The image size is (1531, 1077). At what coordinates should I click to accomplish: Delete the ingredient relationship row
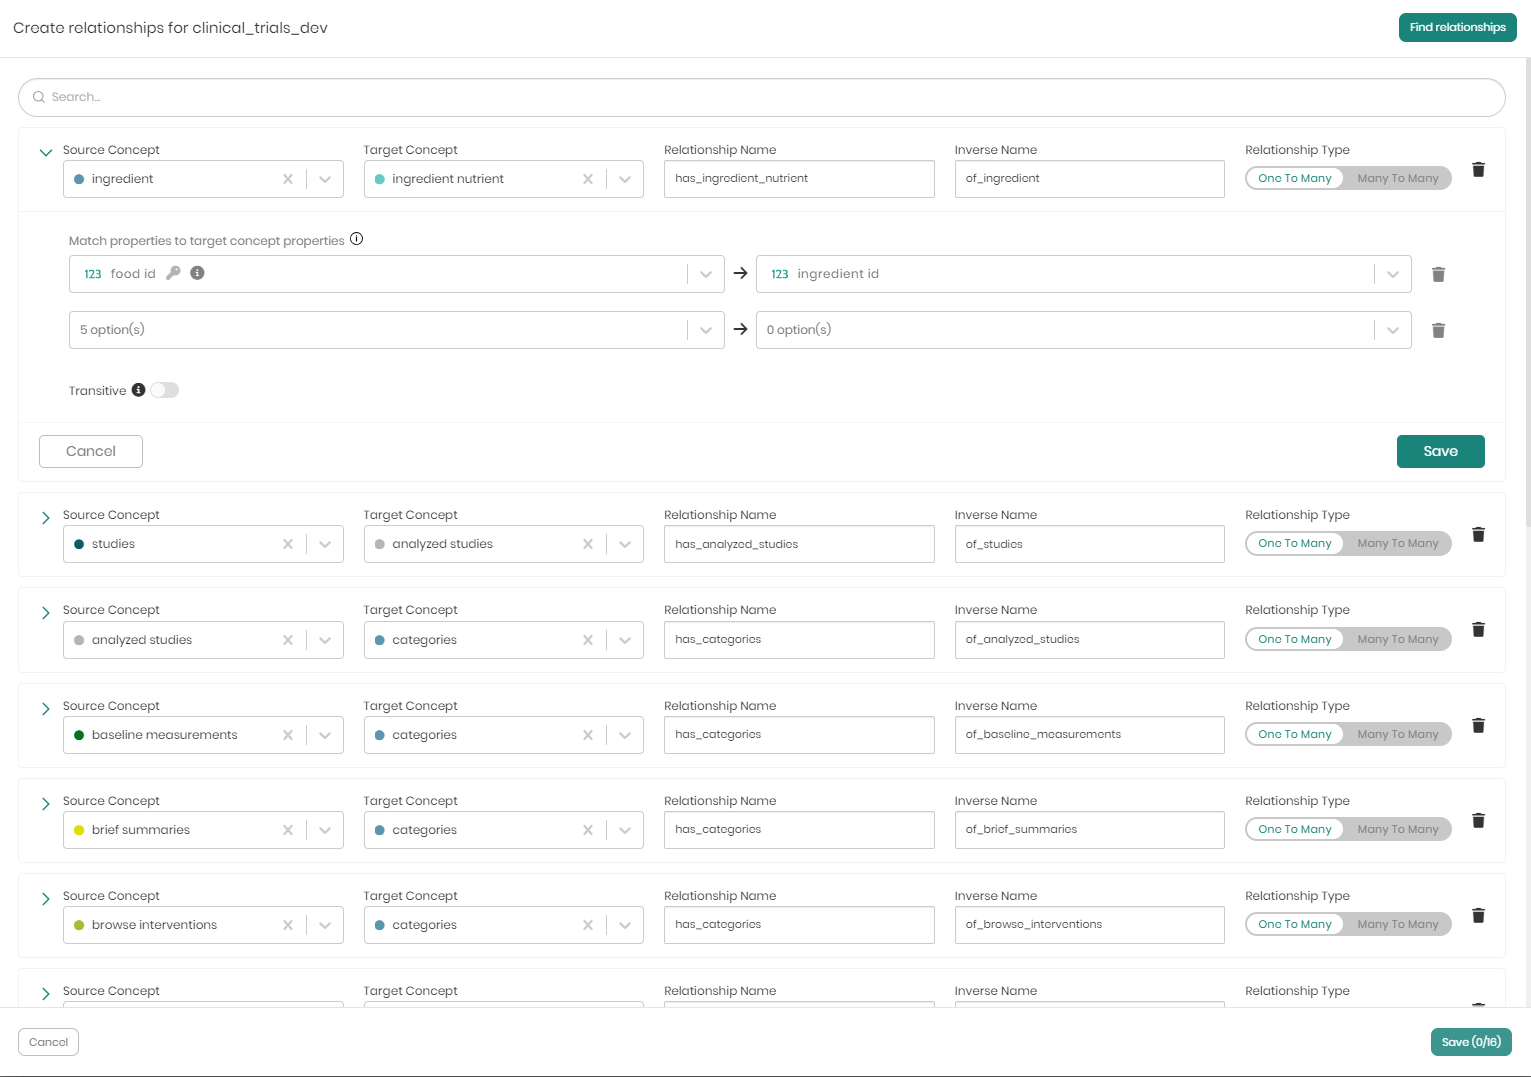click(1478, 170)
